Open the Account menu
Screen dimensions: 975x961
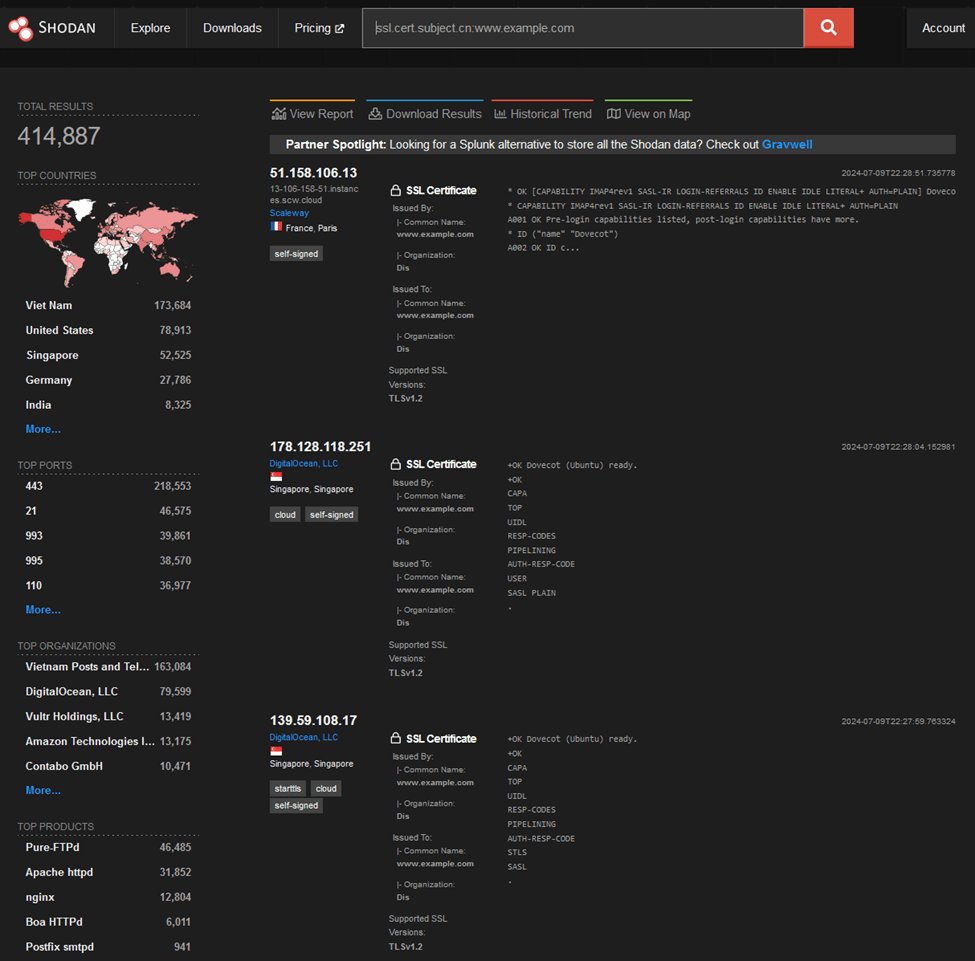pos(943,28)
